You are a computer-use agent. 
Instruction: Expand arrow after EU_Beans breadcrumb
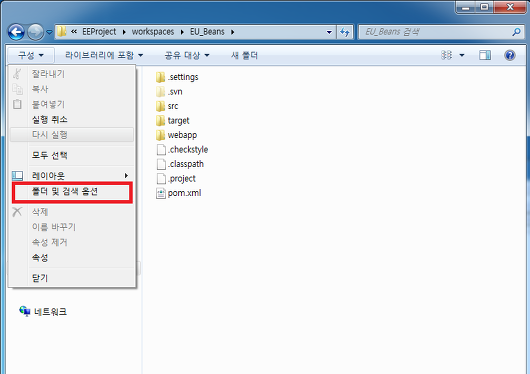(x=233, y=32)
